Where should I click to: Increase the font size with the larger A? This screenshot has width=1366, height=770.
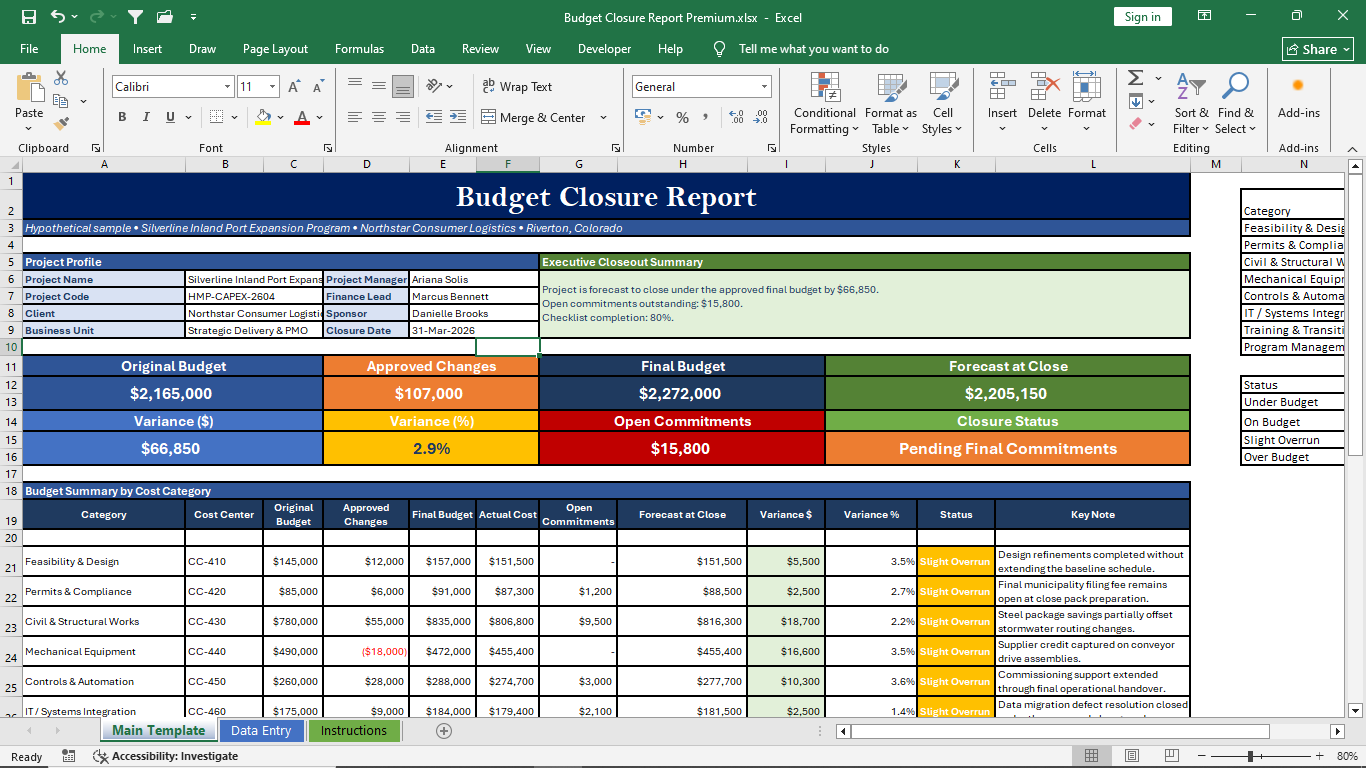(294, 87)
